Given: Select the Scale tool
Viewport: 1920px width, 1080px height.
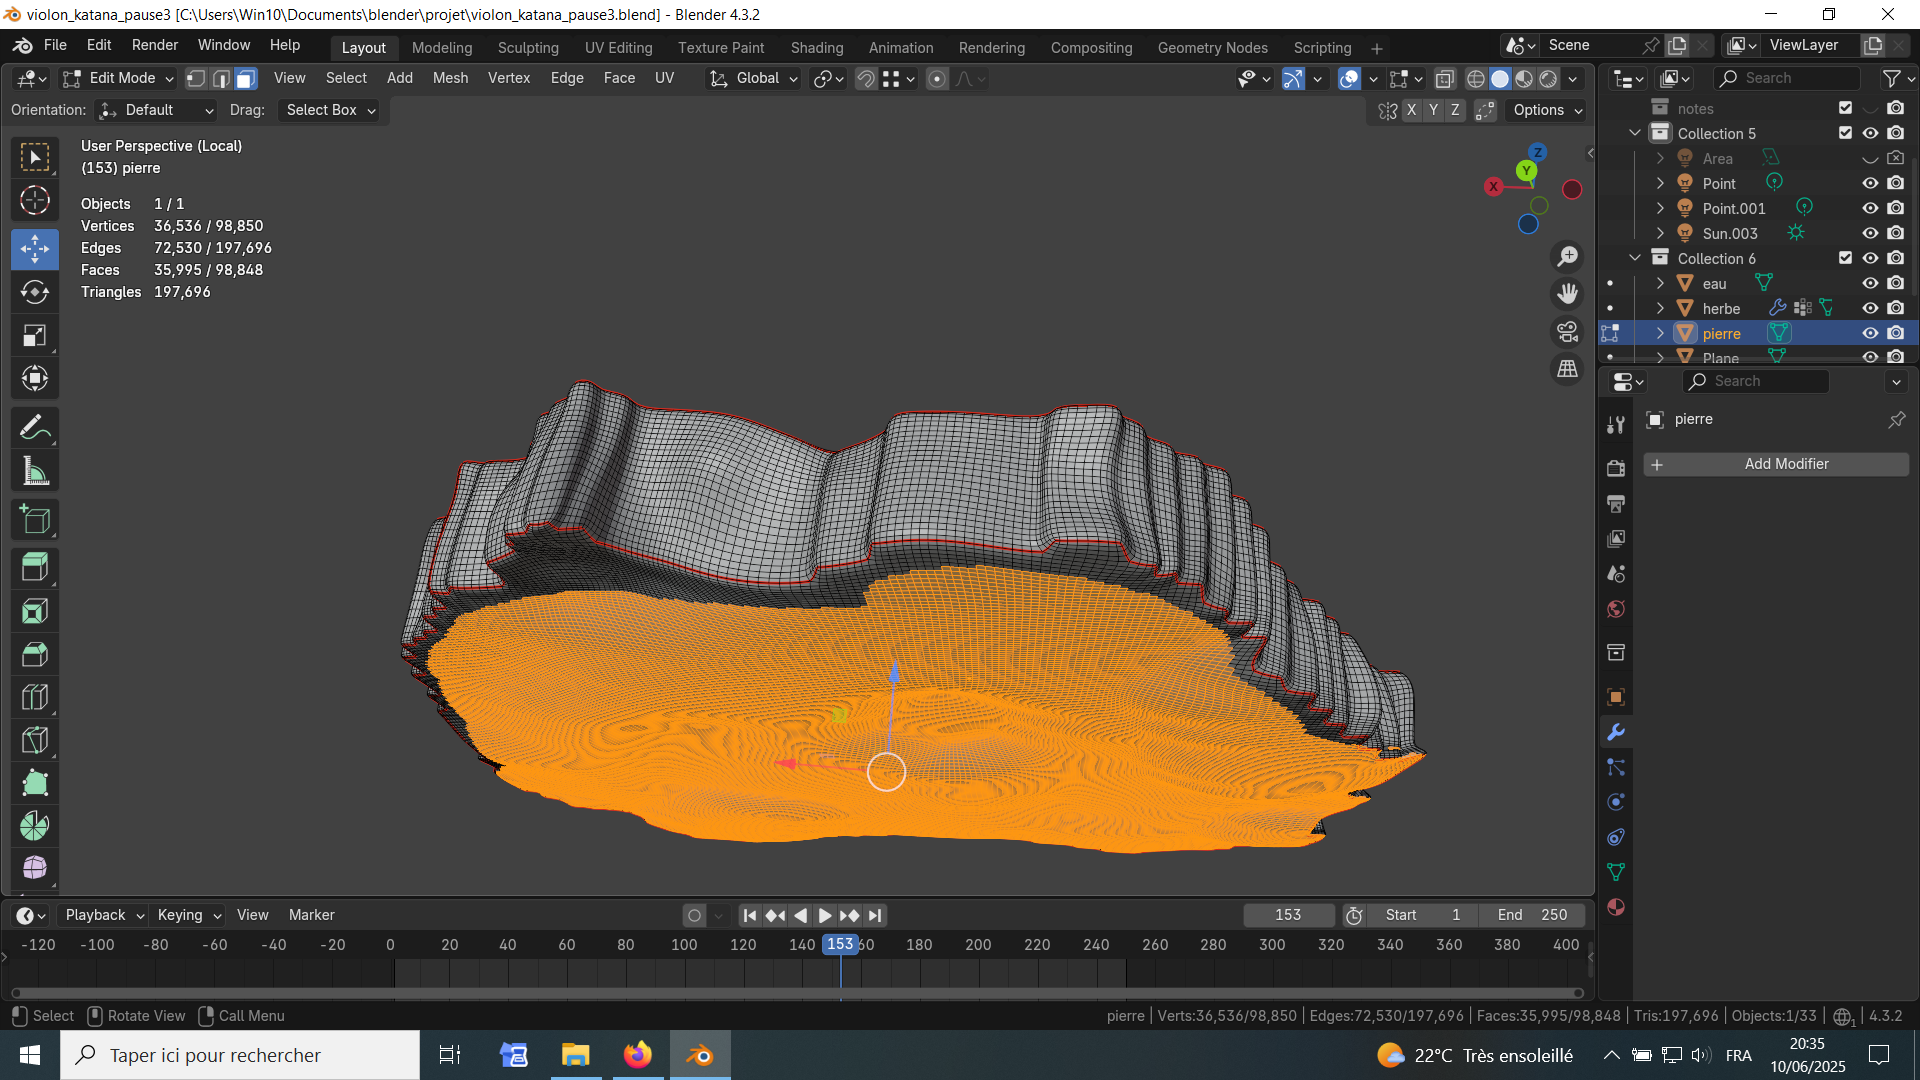Looking at the screenshot, I should tap(34, 335).
